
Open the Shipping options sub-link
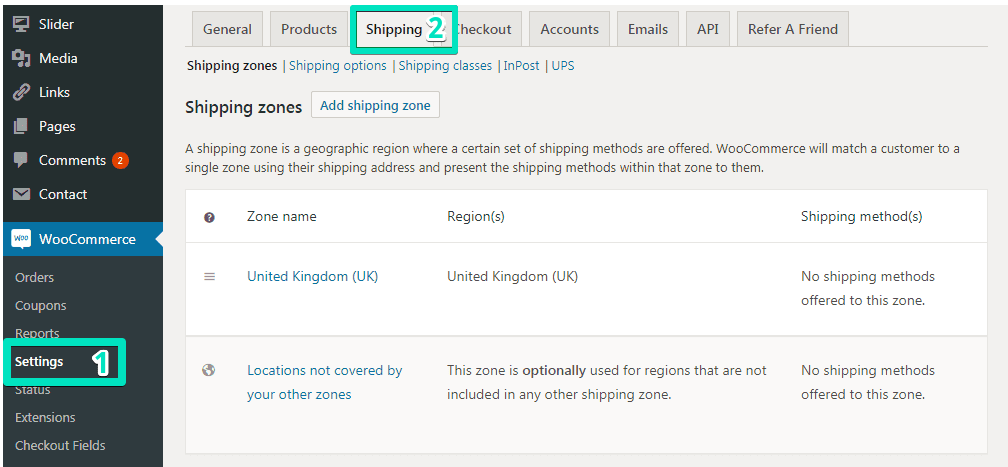point(337,66)
